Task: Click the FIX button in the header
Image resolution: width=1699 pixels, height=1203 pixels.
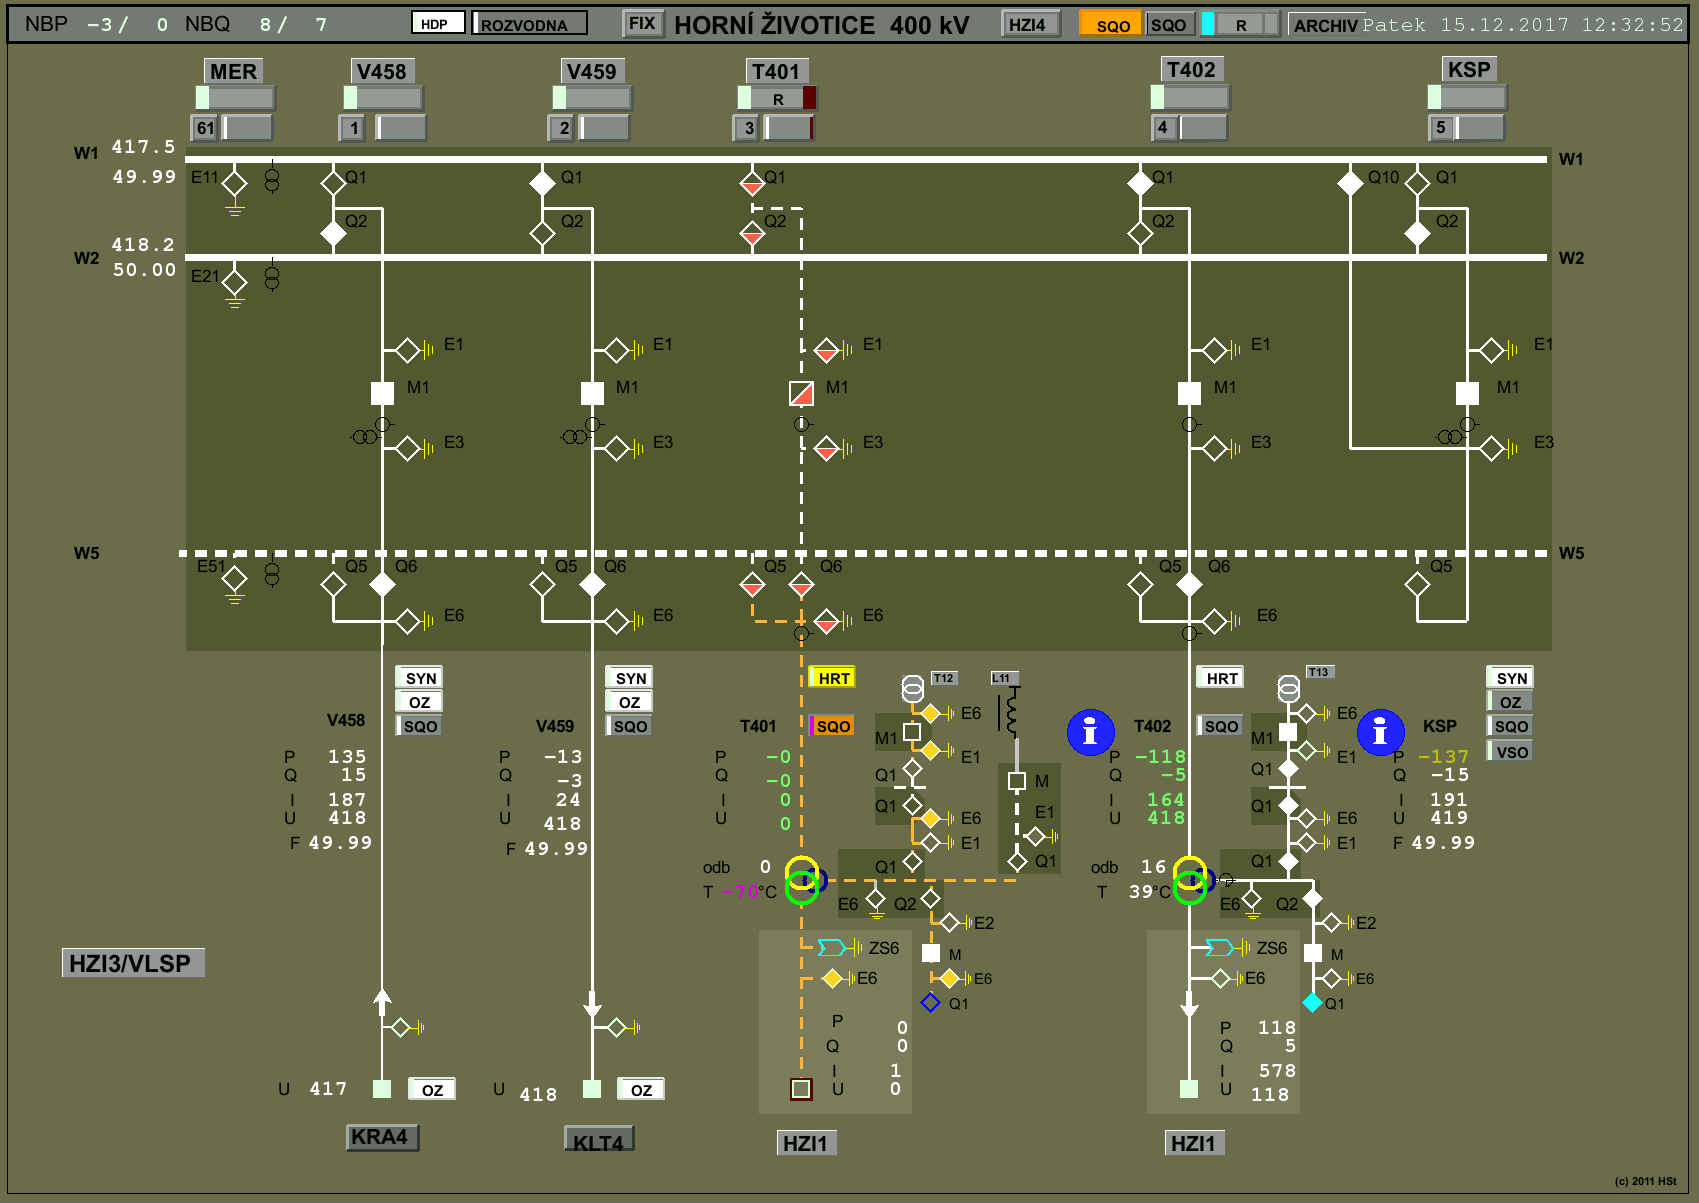Action: point(643,24)
